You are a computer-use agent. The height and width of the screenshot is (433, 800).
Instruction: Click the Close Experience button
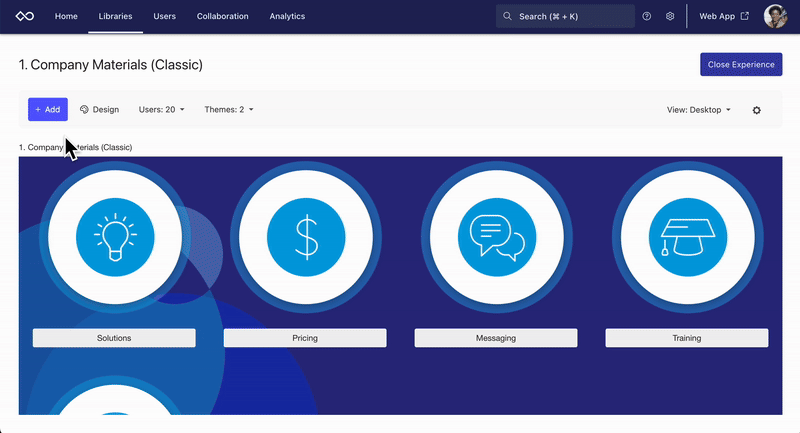click(x=741, y=64)
